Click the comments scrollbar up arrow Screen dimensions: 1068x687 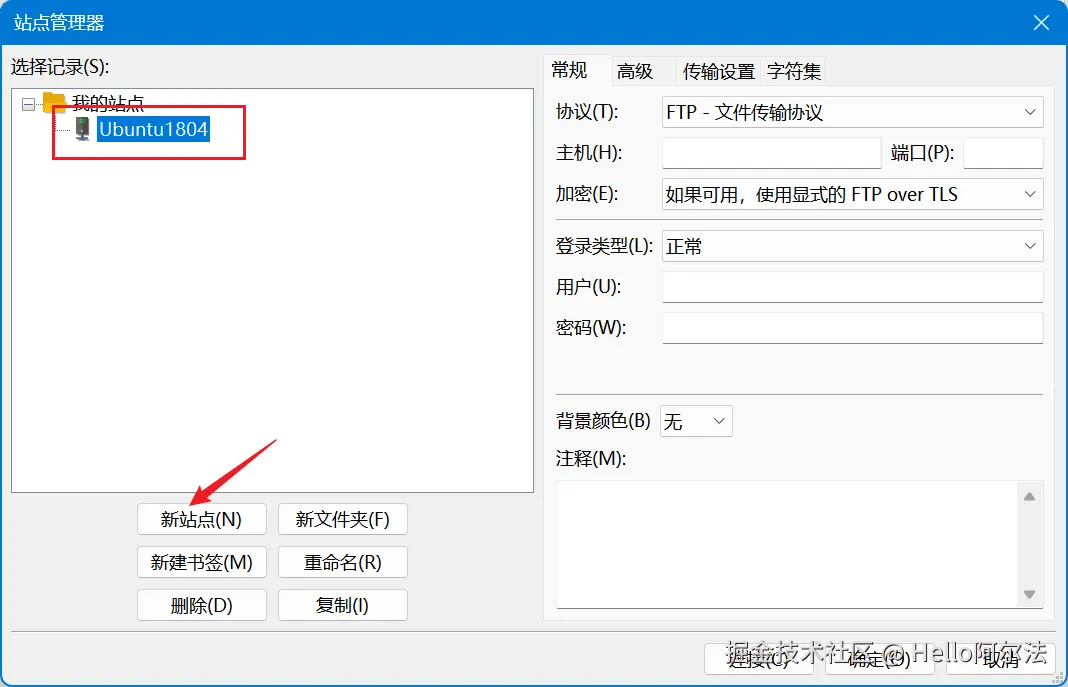[1029, 496]
